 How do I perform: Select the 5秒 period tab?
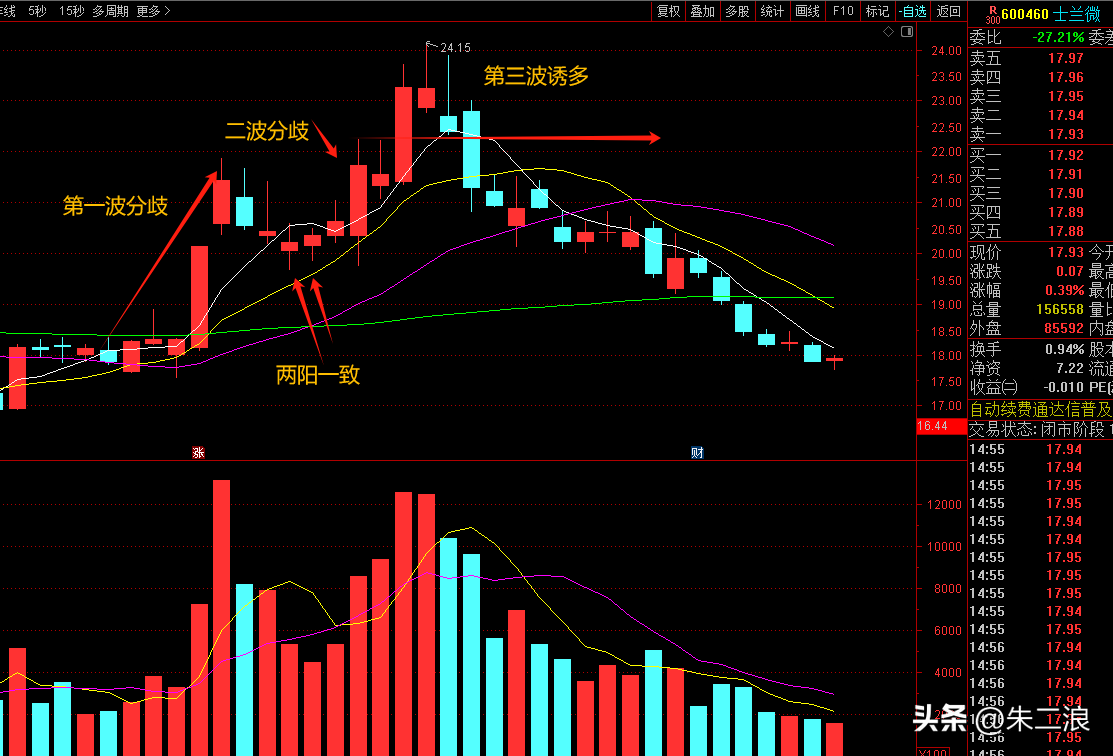click(x=37, y=11)
